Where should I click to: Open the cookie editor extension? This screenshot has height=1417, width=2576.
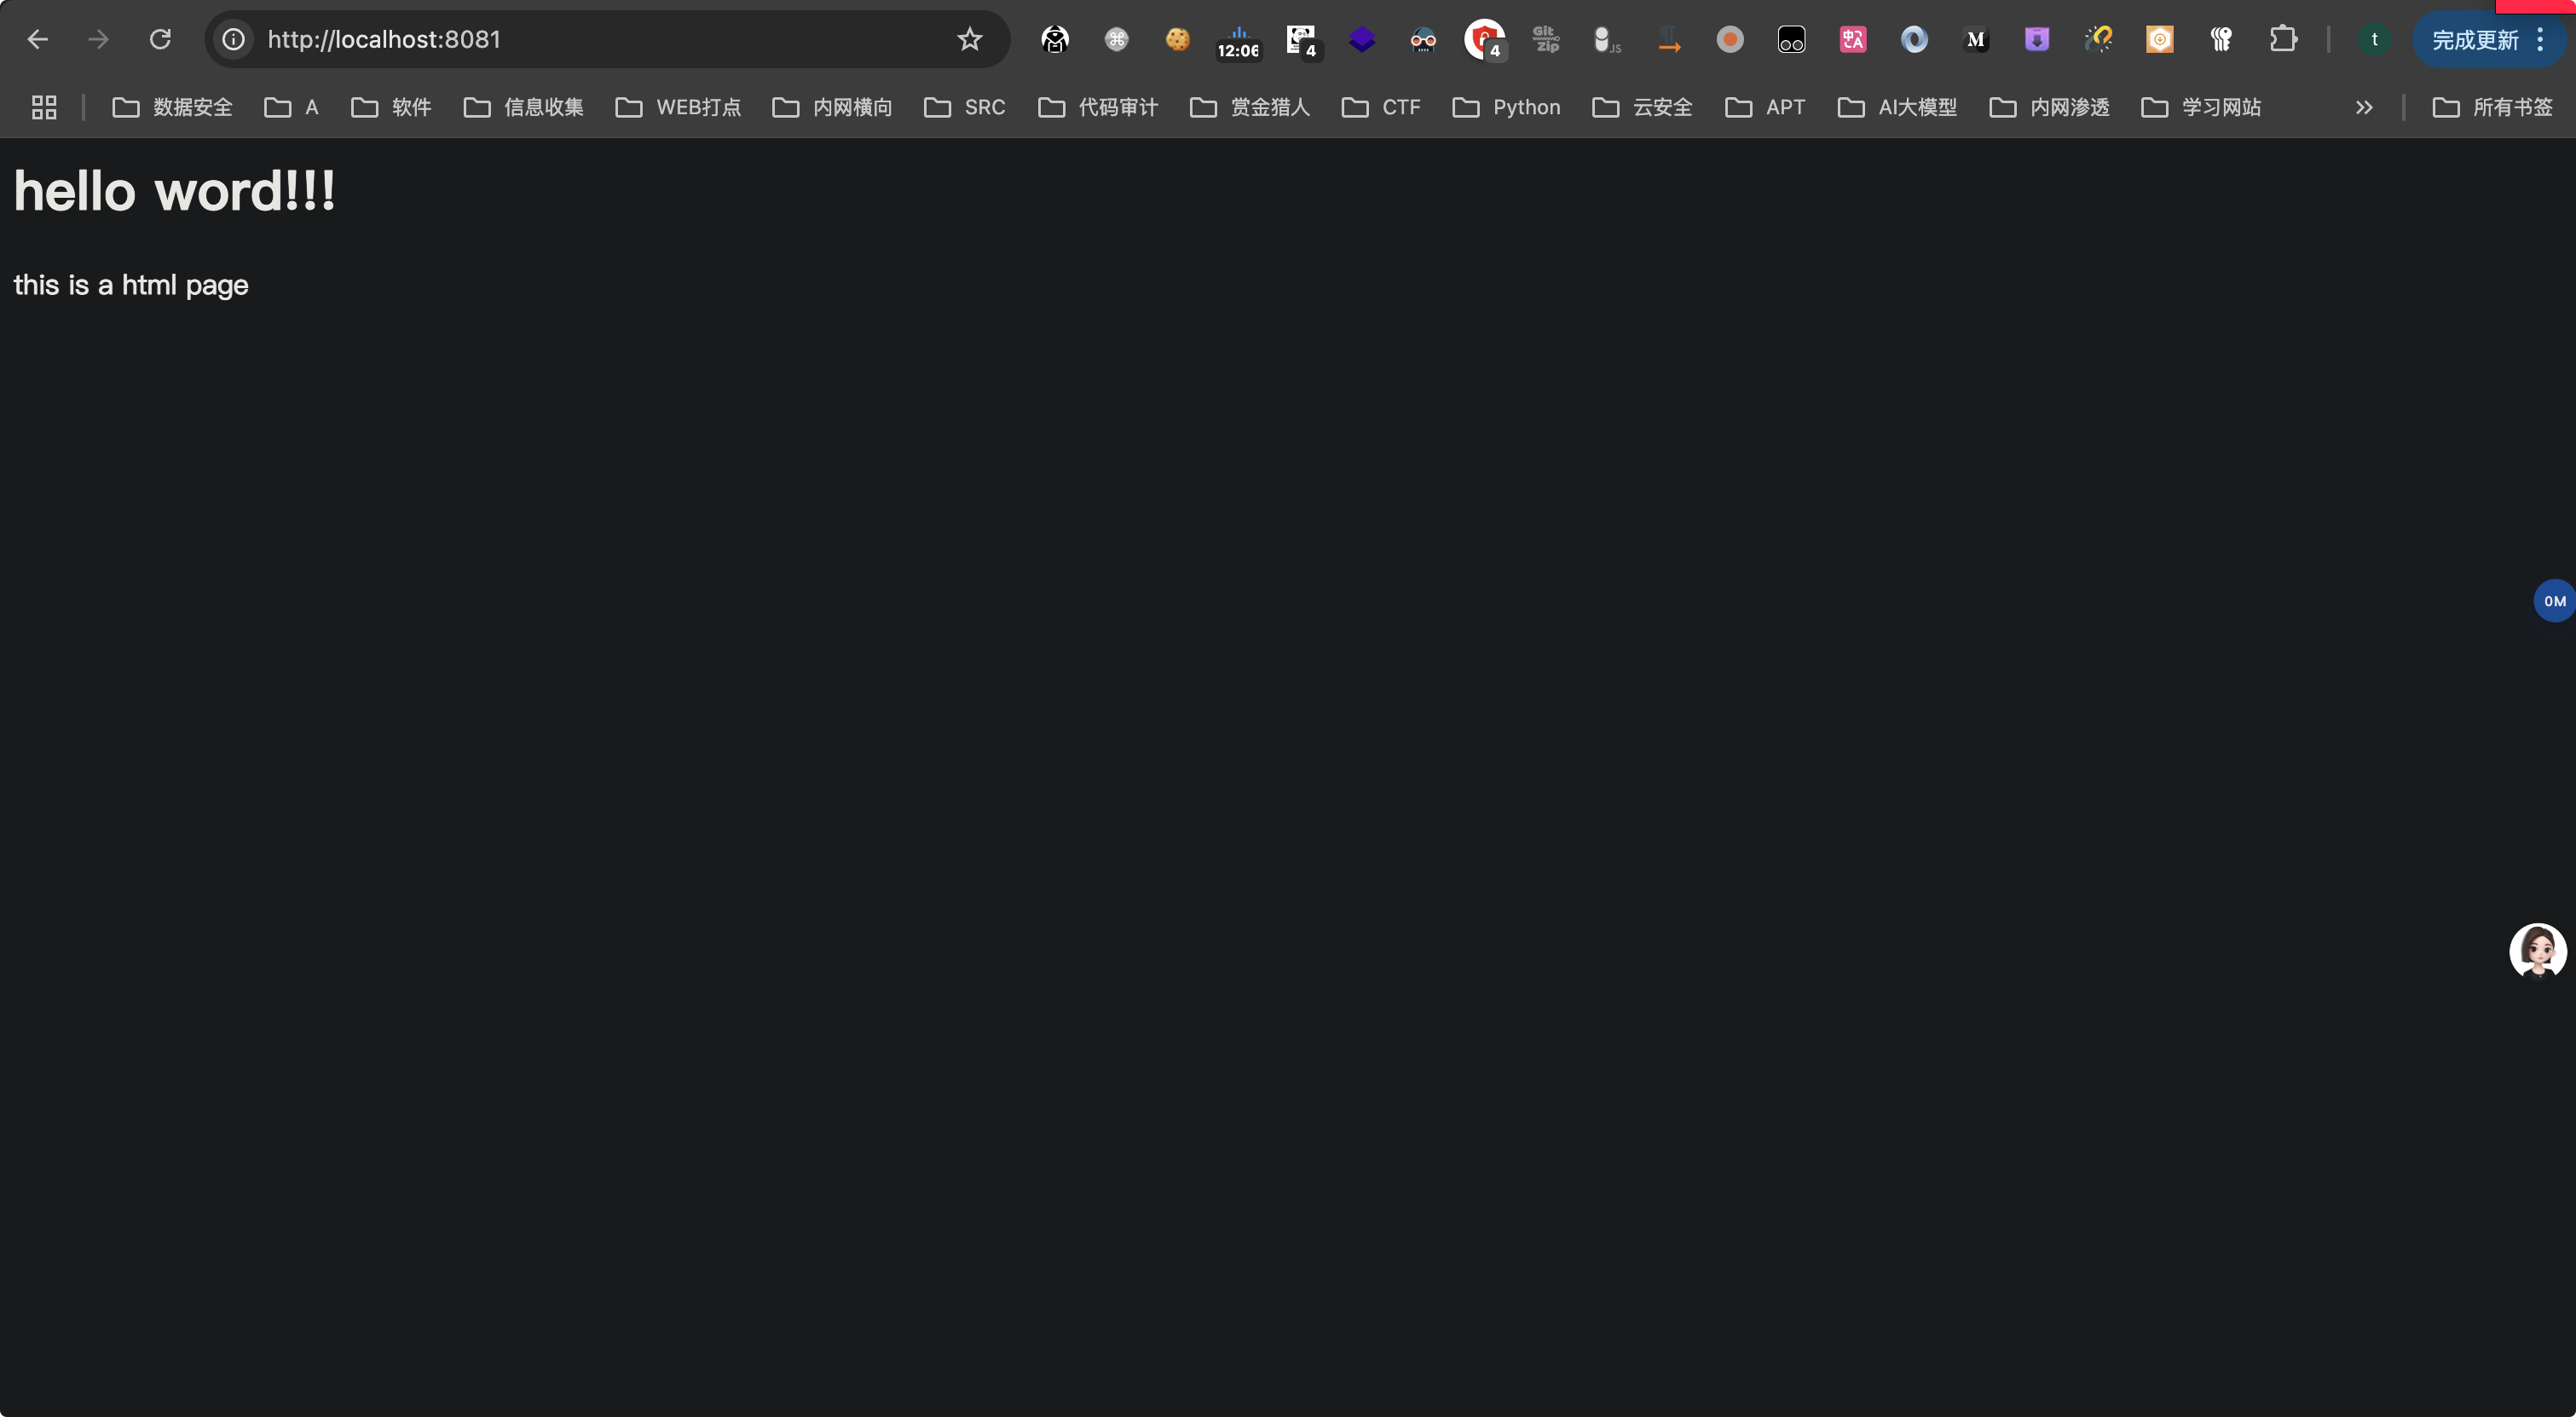(x=1178, y=40)
